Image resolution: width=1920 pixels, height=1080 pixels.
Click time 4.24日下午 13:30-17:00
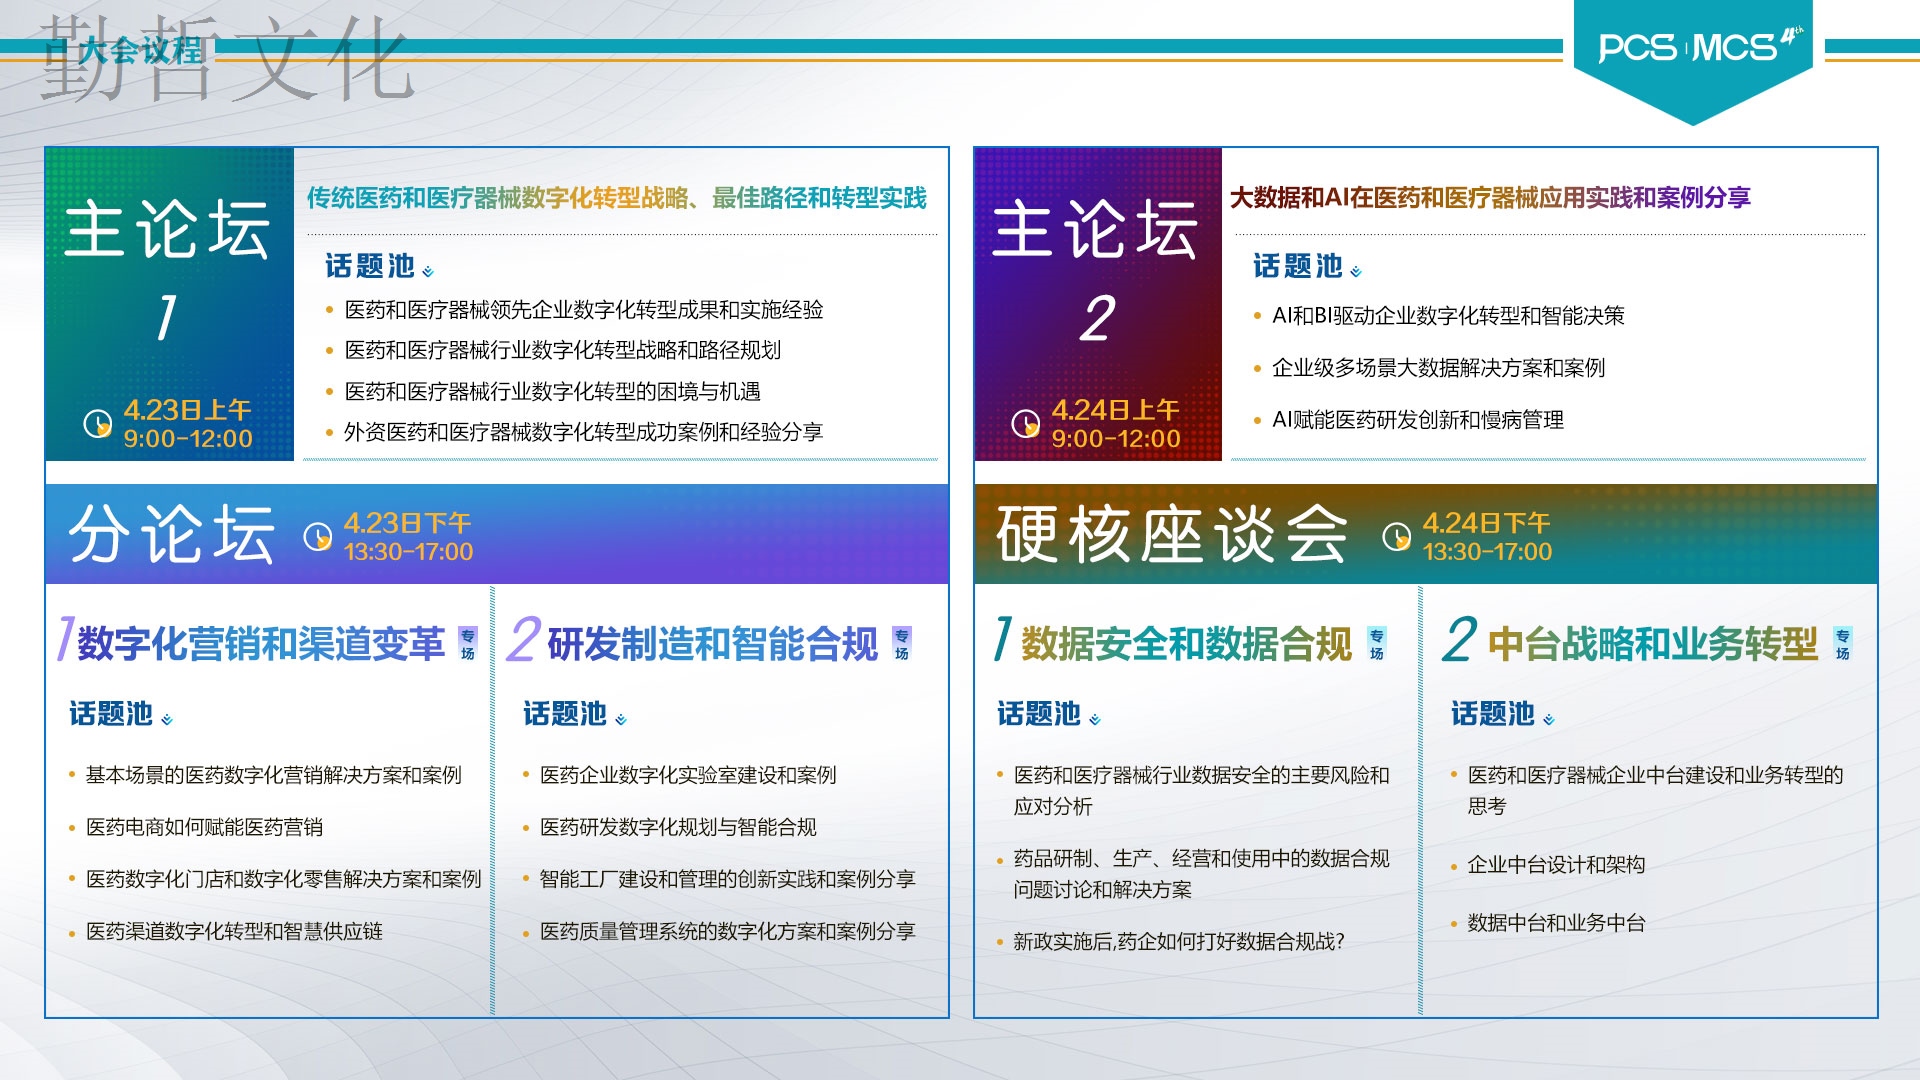click(1487, 537)
